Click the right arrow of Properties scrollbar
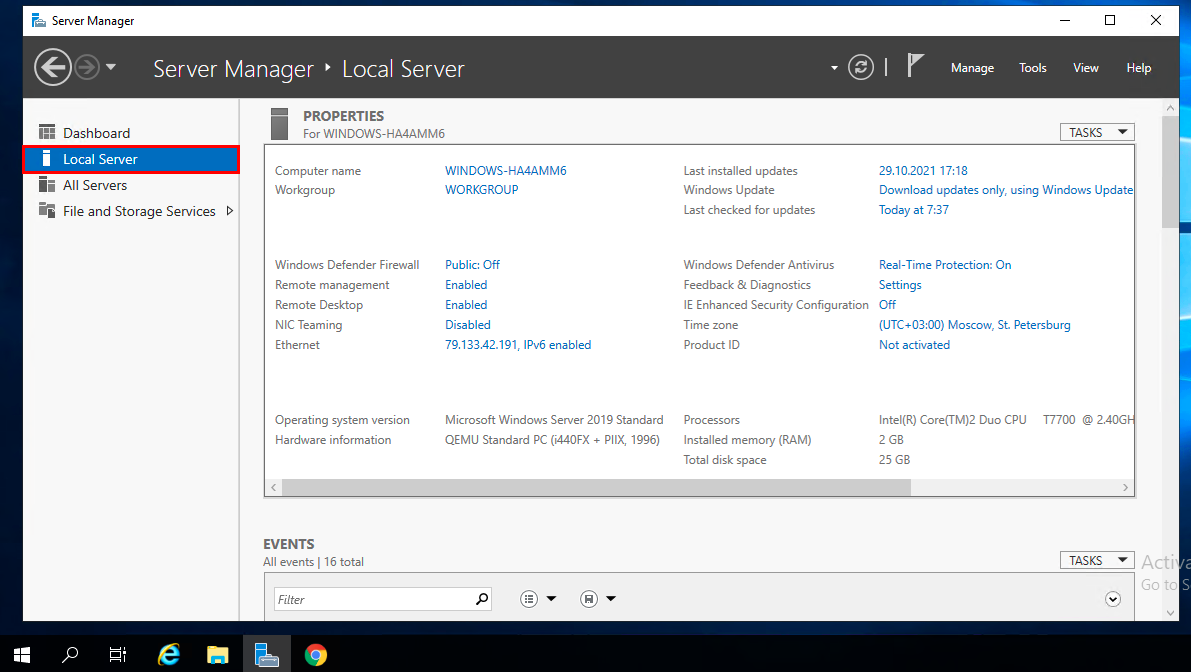 (x=1126, y=487)
